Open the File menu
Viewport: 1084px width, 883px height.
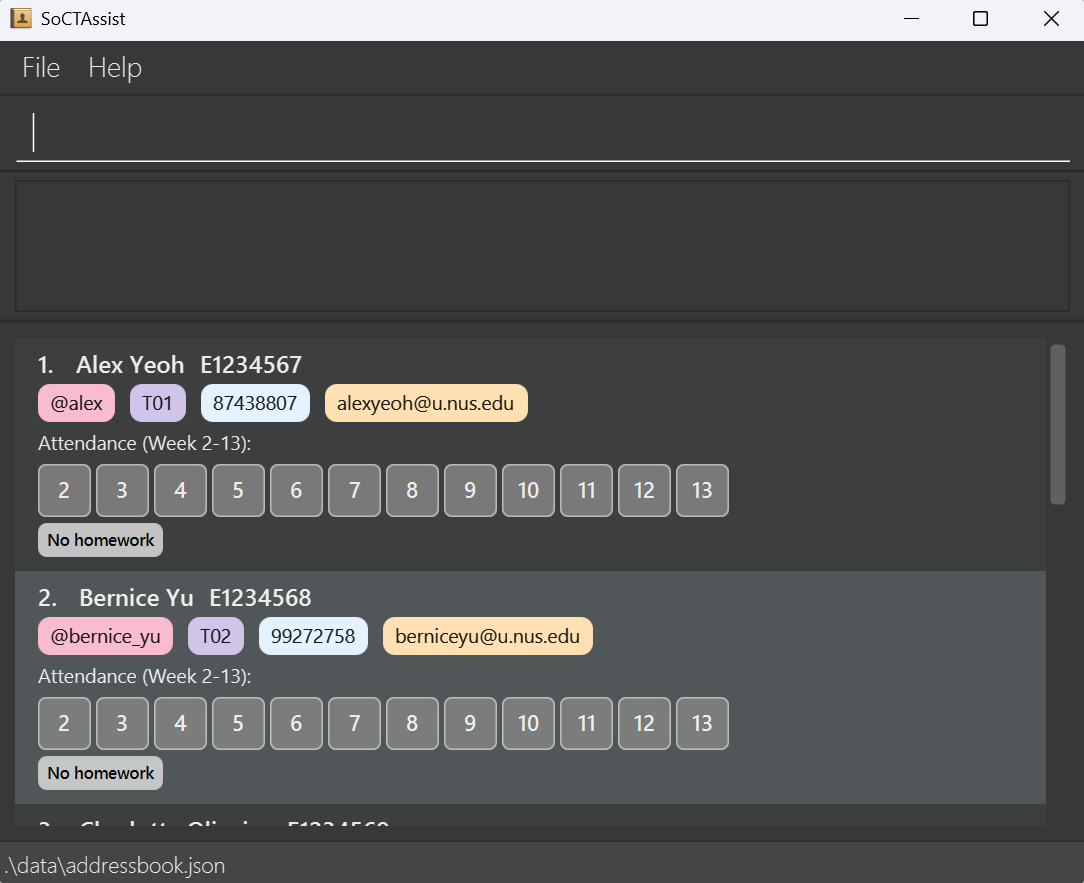pyautogui.click(x=41, y=68)
